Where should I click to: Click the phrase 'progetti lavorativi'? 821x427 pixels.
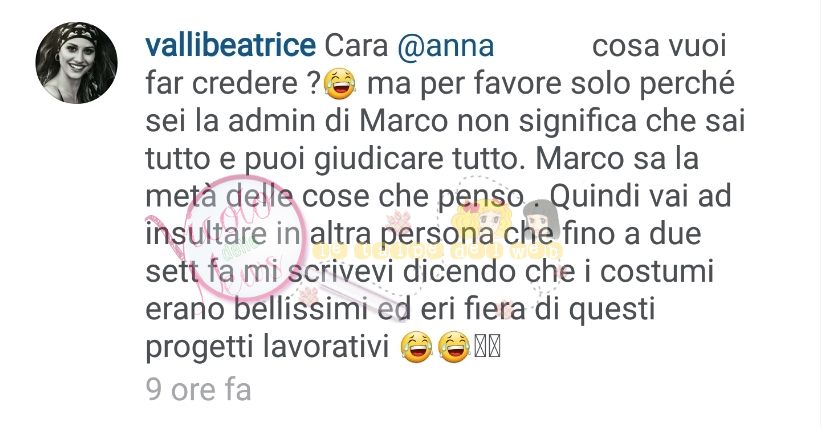pyautogui.click(x=268, y=349)
